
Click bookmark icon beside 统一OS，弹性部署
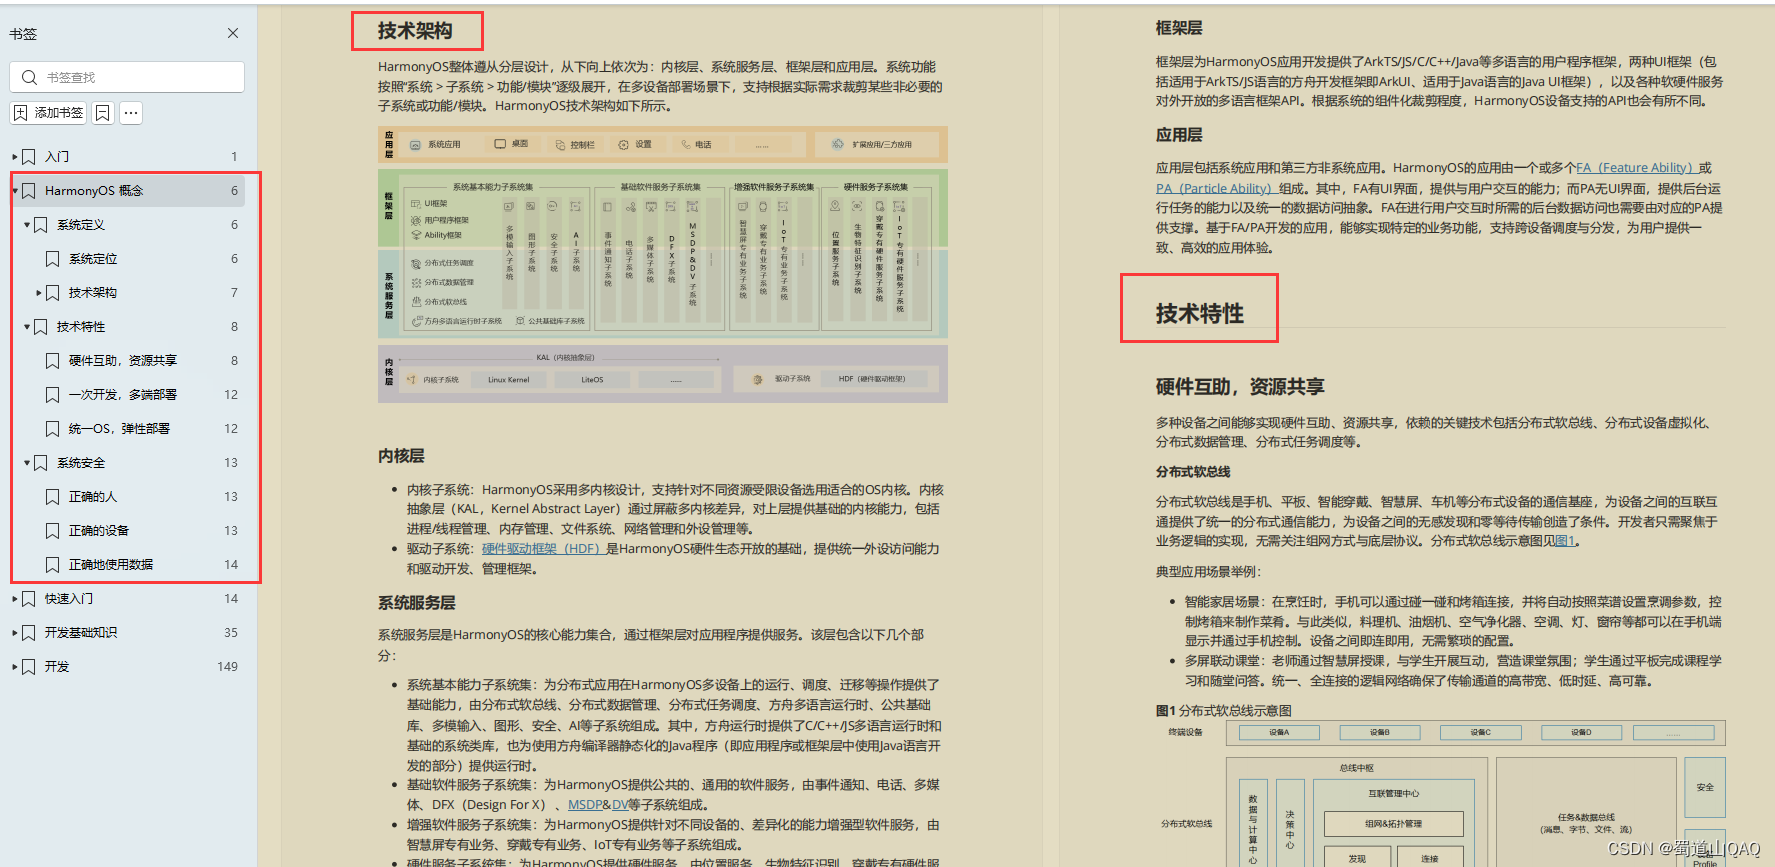(53, 429)
